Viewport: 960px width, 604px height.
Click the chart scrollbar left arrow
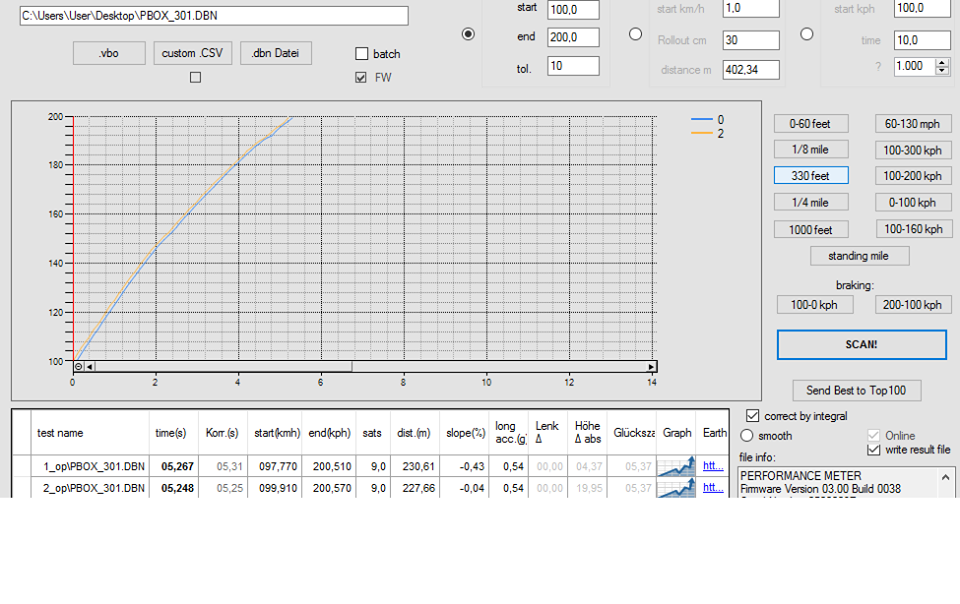tap(90, 367)
